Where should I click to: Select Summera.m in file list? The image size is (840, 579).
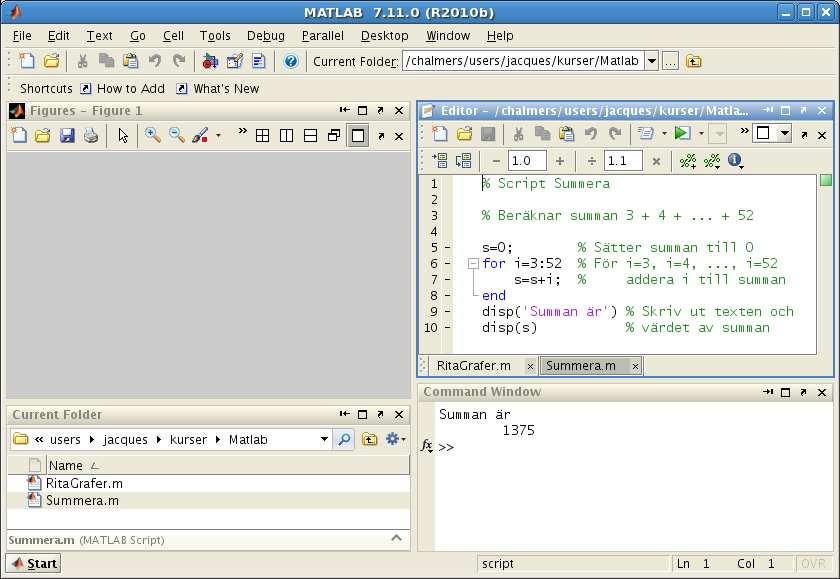pyautogui.click(x=82, y=501)
